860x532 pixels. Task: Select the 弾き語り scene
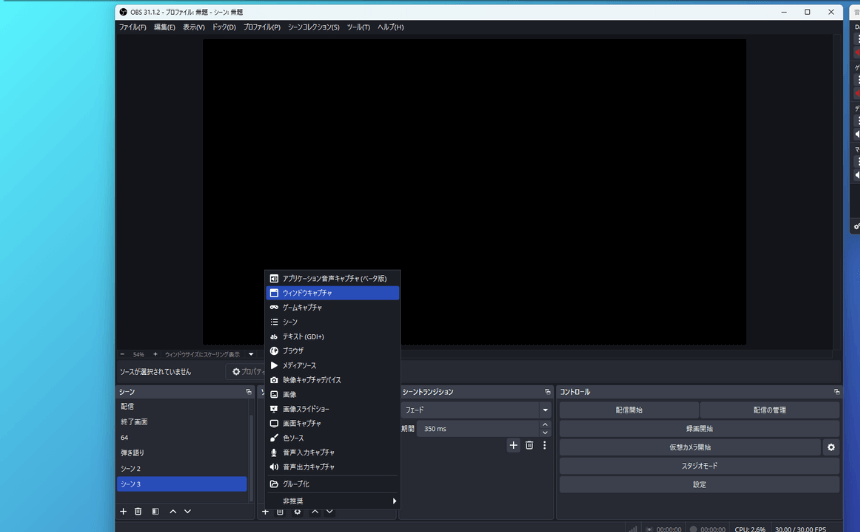coord(133,453)
